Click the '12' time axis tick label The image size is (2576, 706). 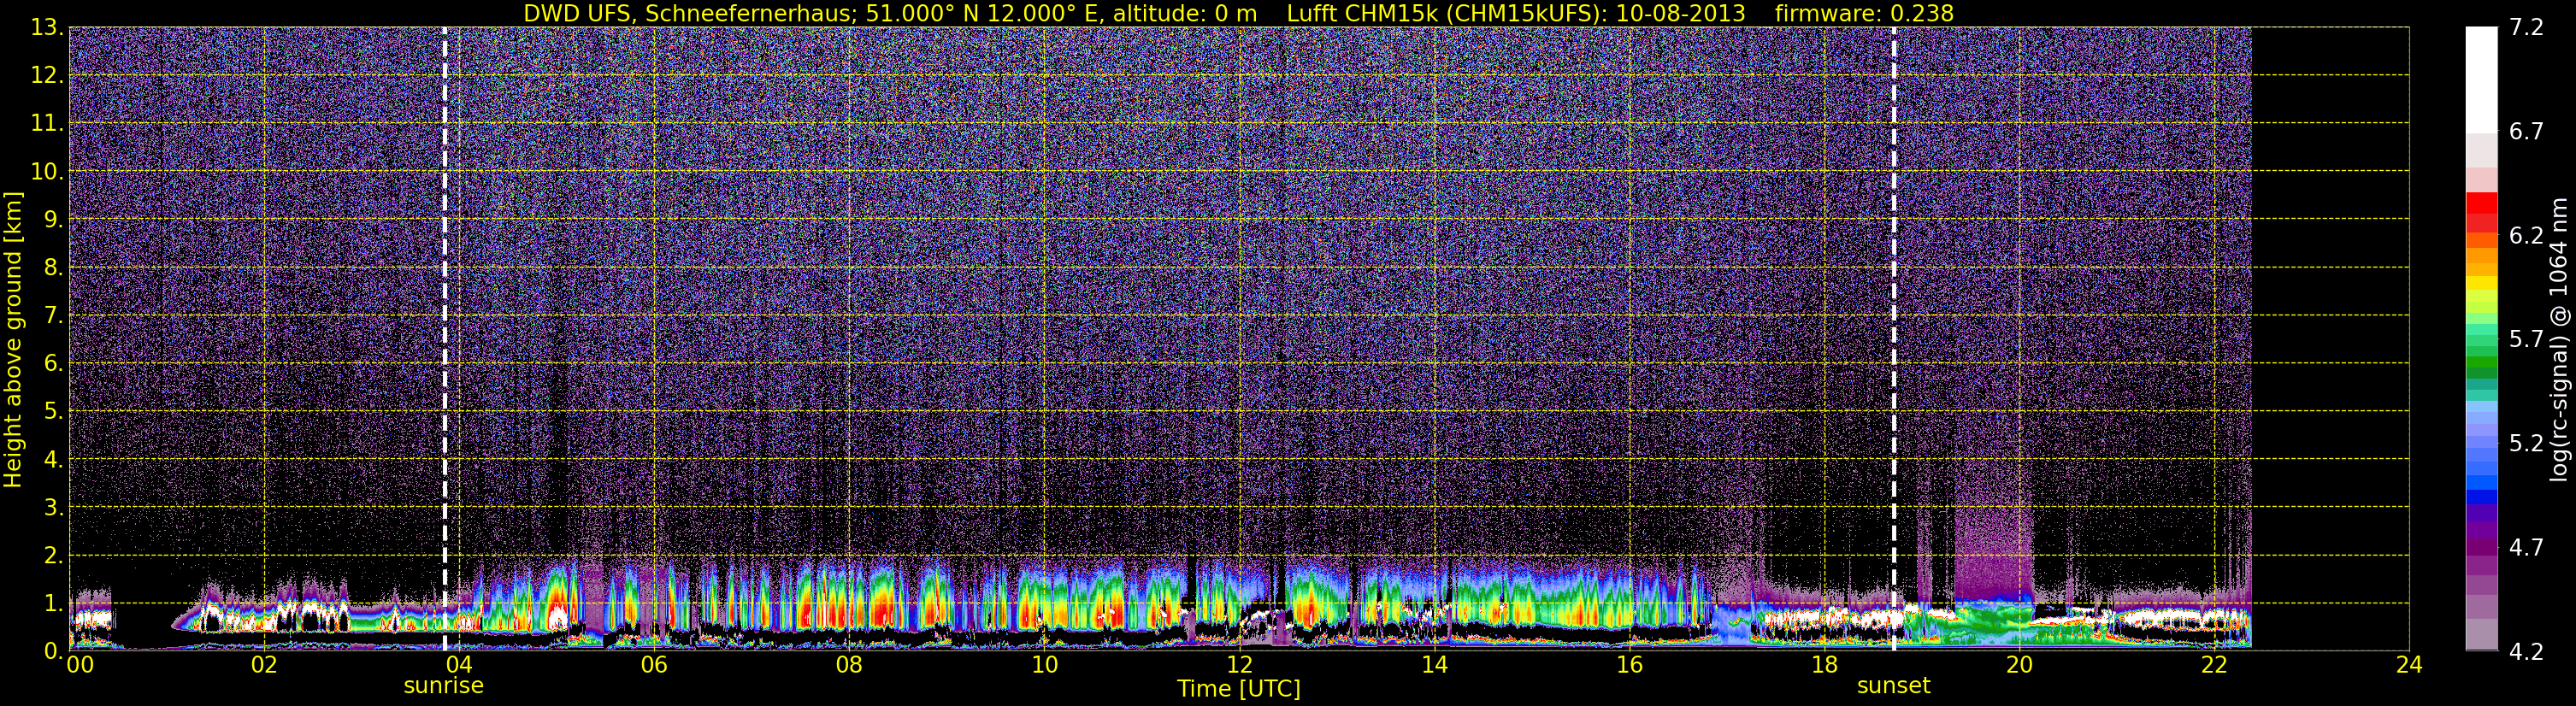[1239, 666]
